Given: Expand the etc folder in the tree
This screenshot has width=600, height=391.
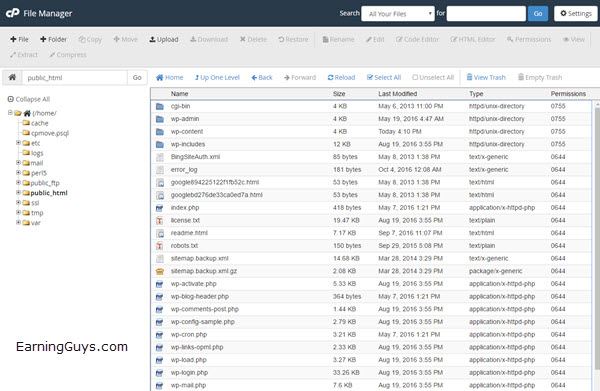Looking at the screenshot, I should tap(18, 143).
